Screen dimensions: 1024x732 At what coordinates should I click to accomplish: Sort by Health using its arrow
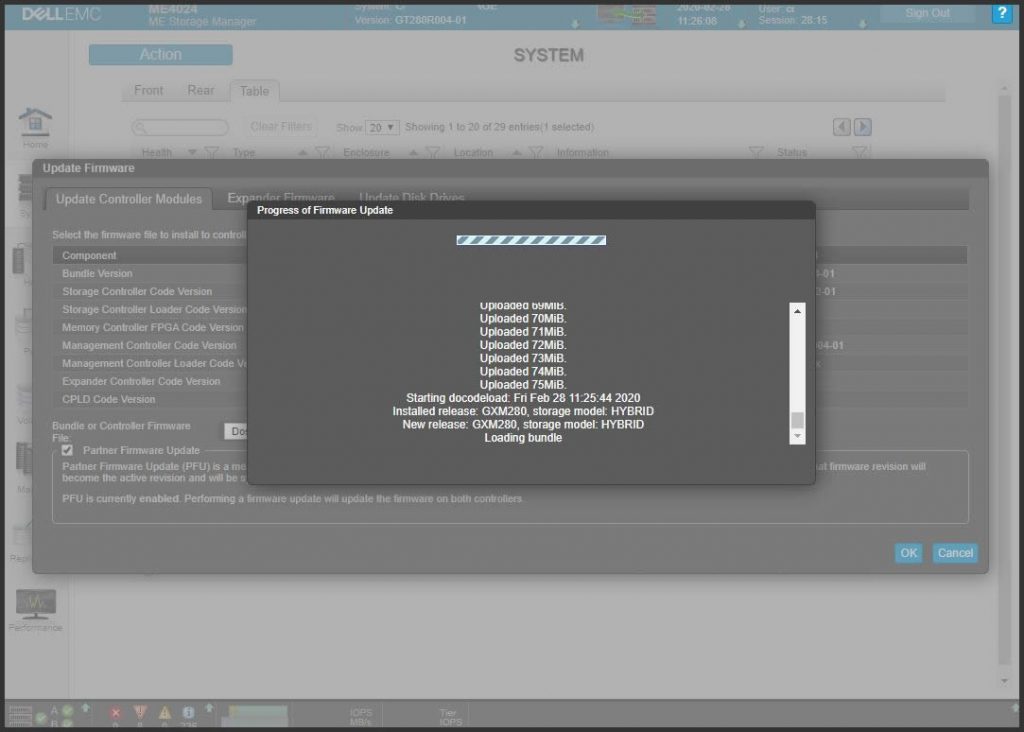[x=192, y=152]
